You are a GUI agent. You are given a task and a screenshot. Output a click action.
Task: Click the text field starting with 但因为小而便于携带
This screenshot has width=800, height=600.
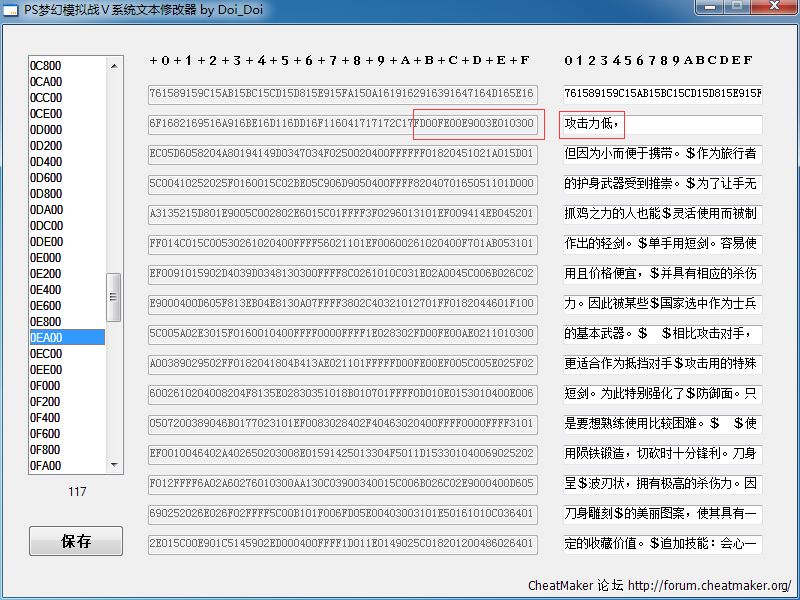coord(662,155)
